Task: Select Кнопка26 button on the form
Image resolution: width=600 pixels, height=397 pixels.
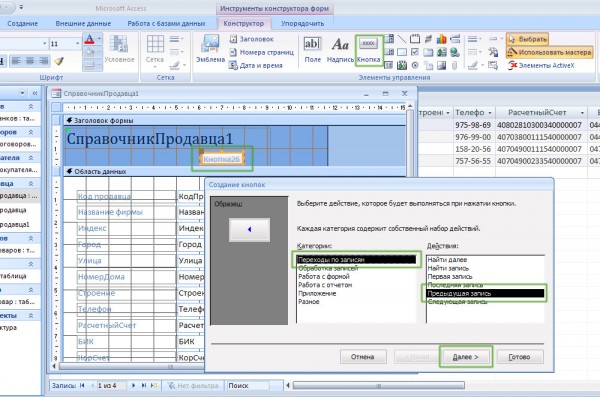Action: [x=222, y=159]
